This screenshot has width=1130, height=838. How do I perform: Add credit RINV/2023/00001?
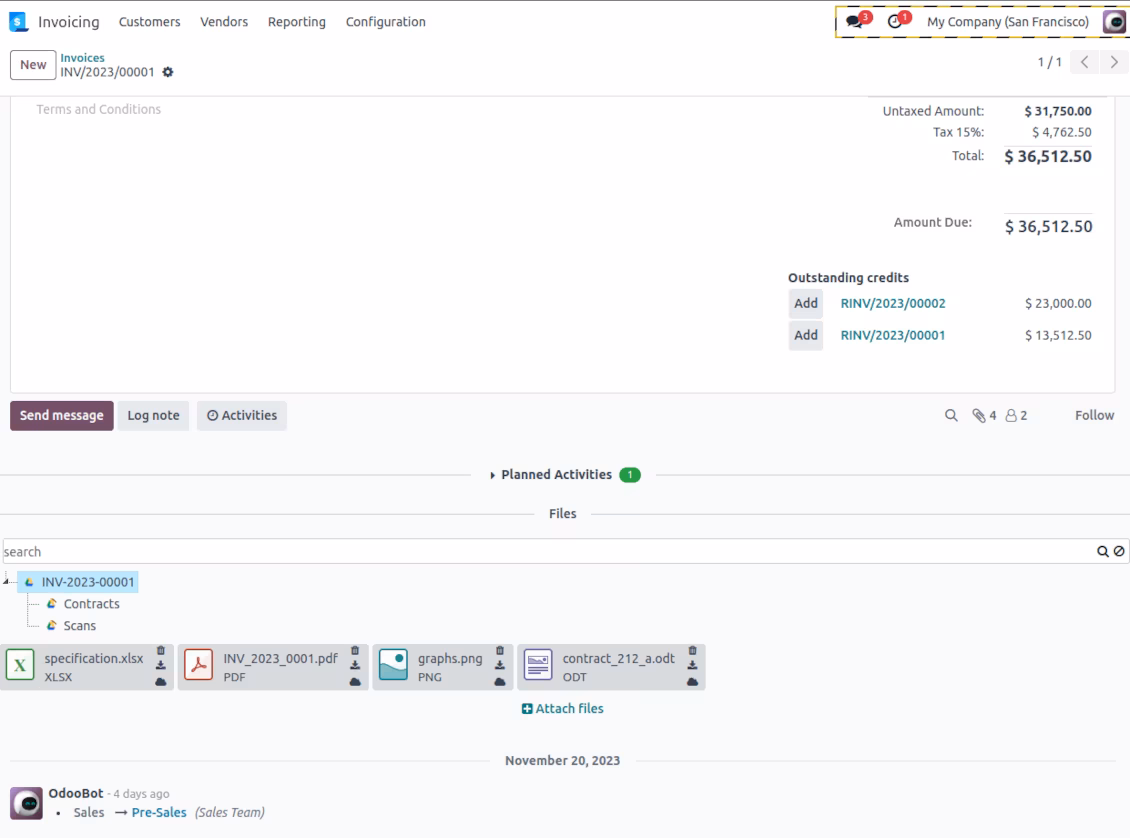[x=806, y=335]
